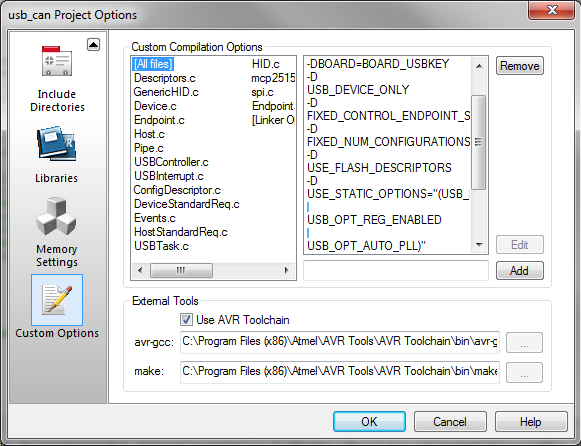Grab the options list vertical scrollbar thumb
581x446 pixels.
pos(479,142)
